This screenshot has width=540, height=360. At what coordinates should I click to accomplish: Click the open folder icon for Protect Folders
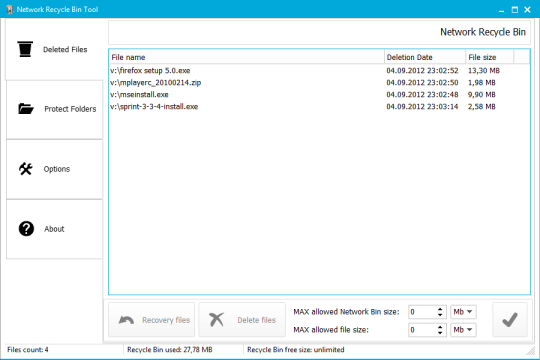pos(26,109)
